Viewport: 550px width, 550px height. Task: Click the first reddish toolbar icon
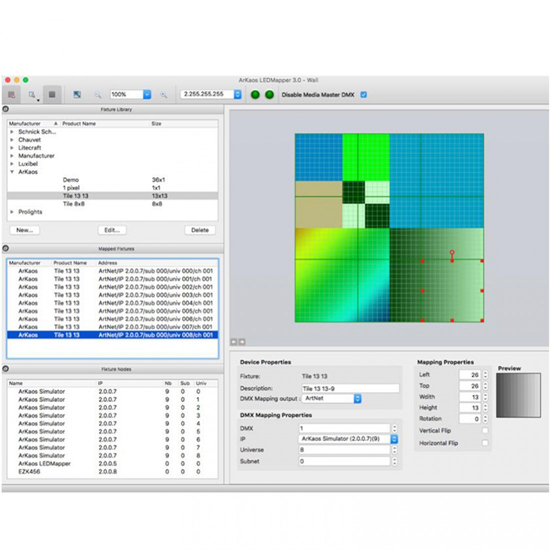coord(12,95)
